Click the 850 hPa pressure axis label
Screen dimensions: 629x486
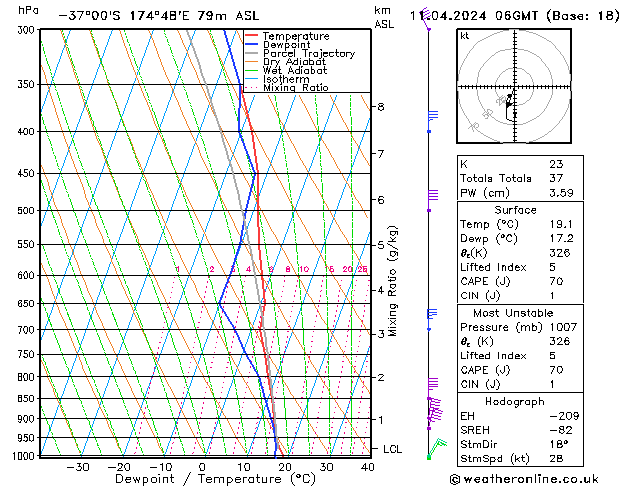click(x=28, y=399)
